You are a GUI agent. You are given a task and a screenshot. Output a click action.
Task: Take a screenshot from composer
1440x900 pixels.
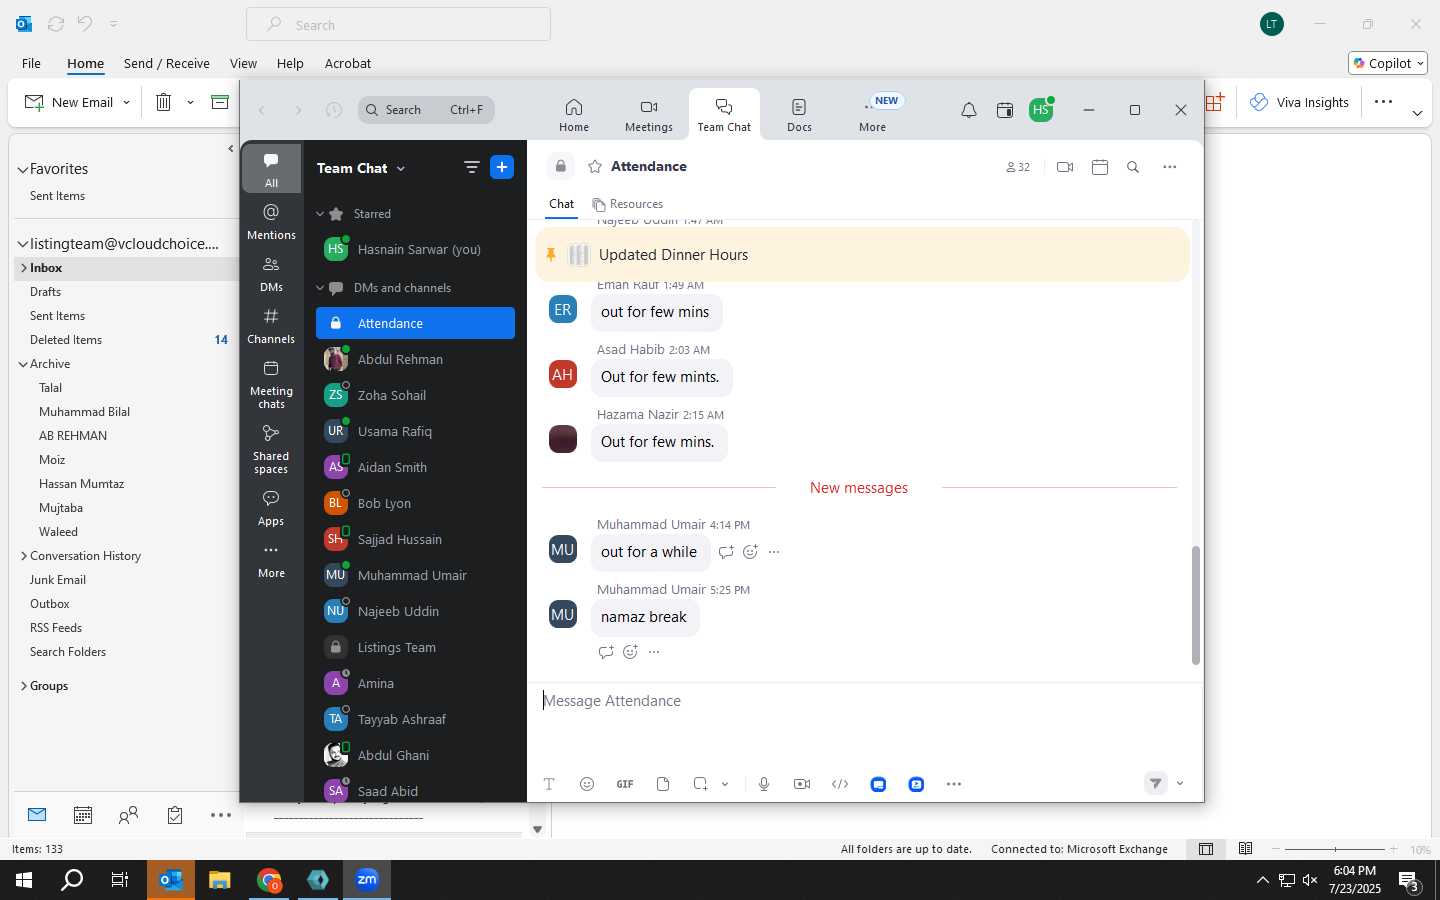click(700, 784)
